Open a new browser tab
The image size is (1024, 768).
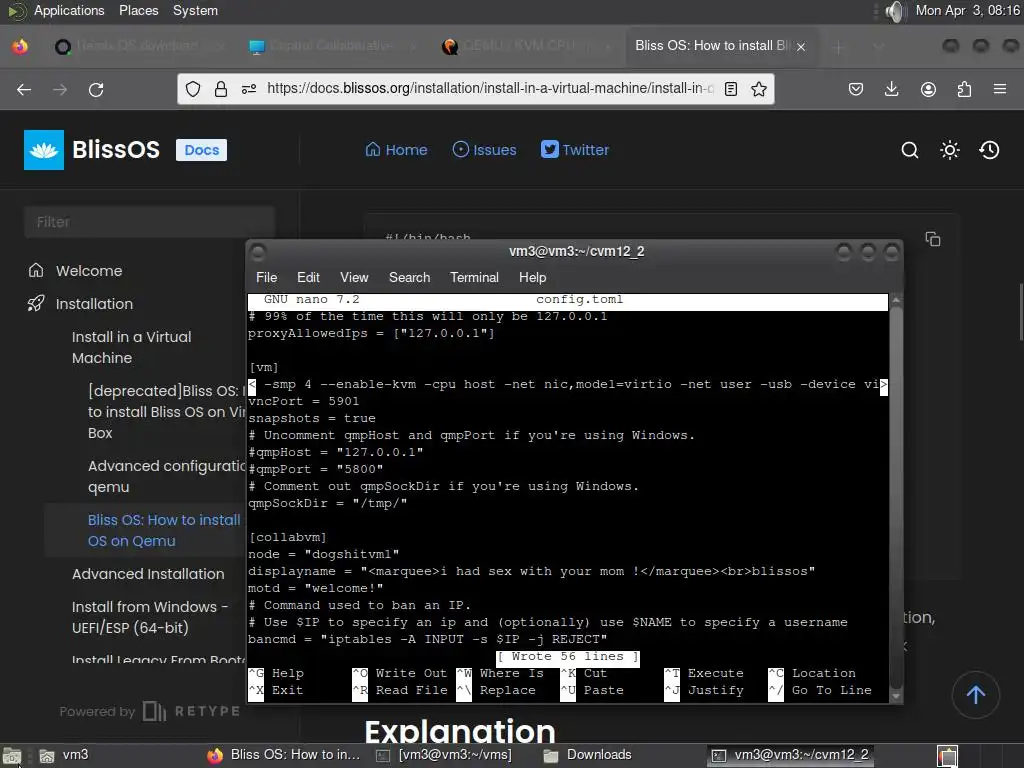[839, 46]
